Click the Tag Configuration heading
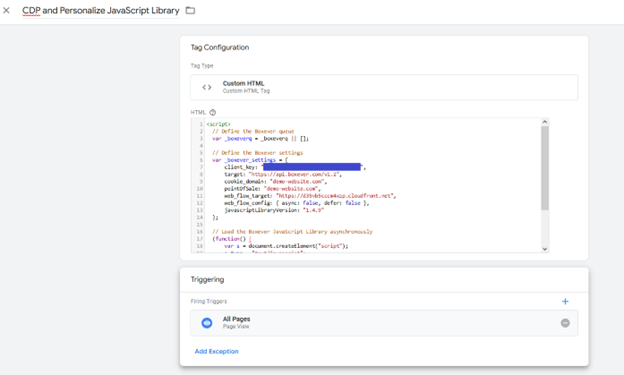This screenshot has height=375, width=624. (x=220, y=47)
